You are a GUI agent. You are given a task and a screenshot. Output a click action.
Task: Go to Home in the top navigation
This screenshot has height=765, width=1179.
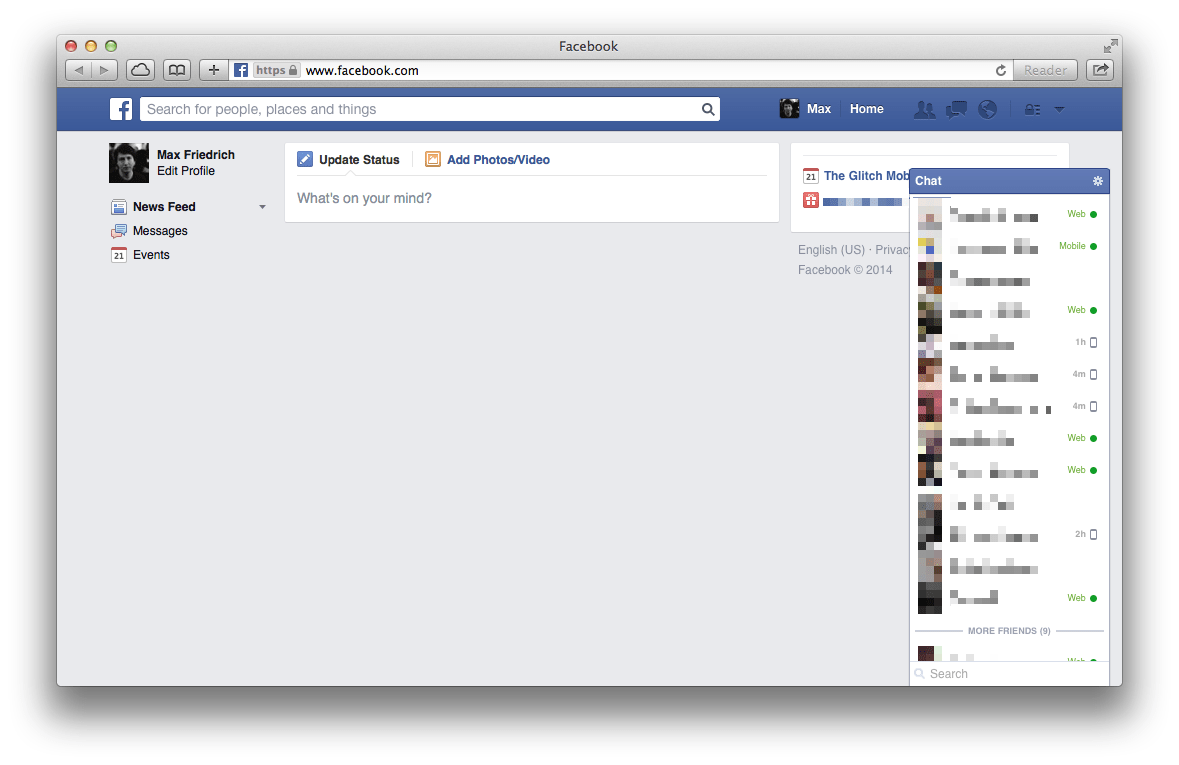coord(866,109)
